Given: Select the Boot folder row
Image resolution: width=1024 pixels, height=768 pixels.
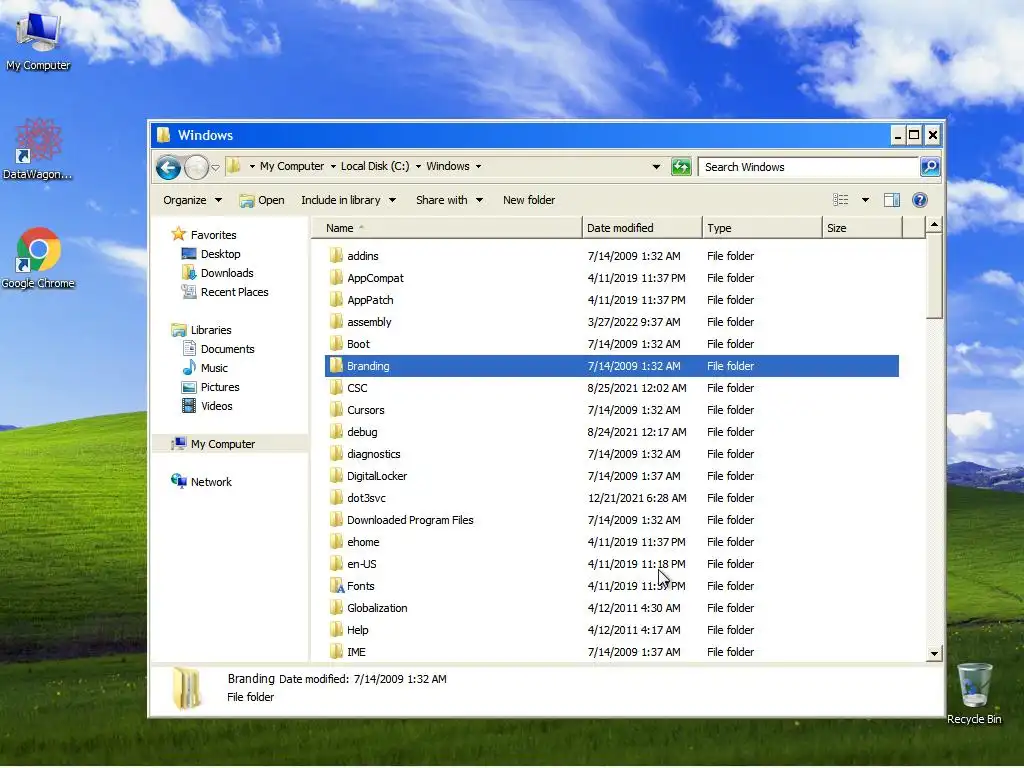Looking at the screenshot, I should pos(612,344).
